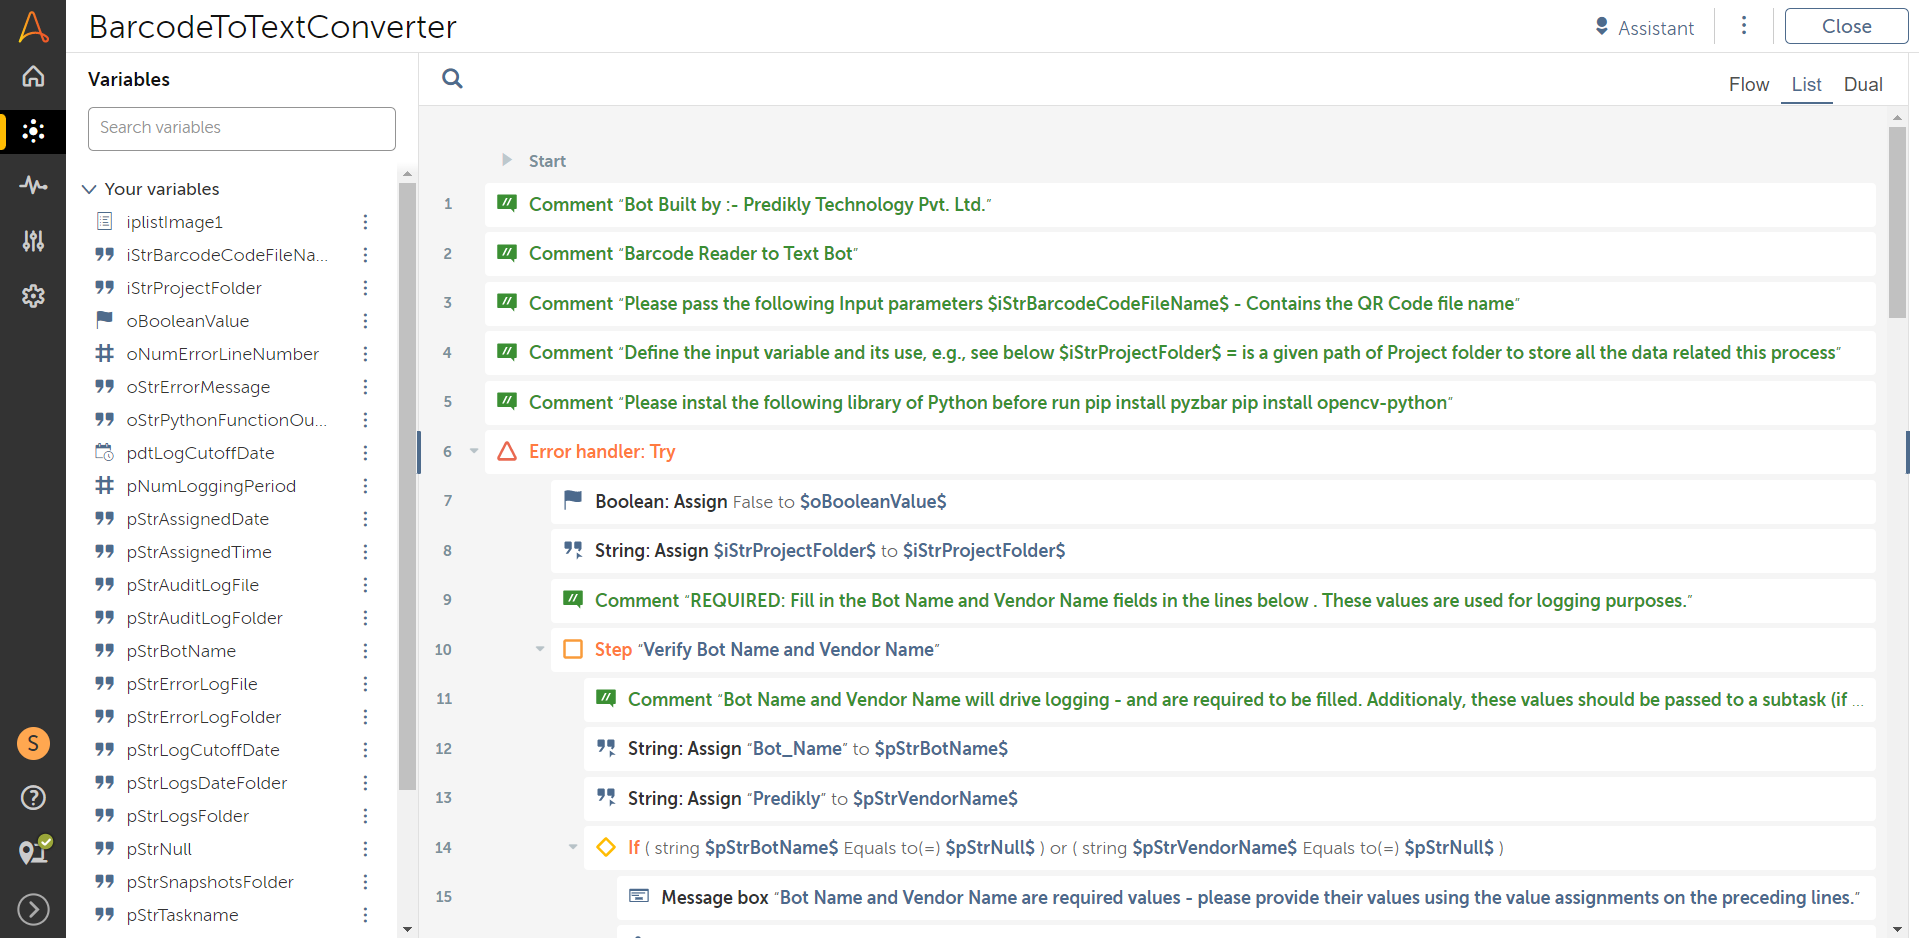1919x938 pixels.
Task: Open the Assistant panel
Action: pyautogui.click(x=1644, y=28)
